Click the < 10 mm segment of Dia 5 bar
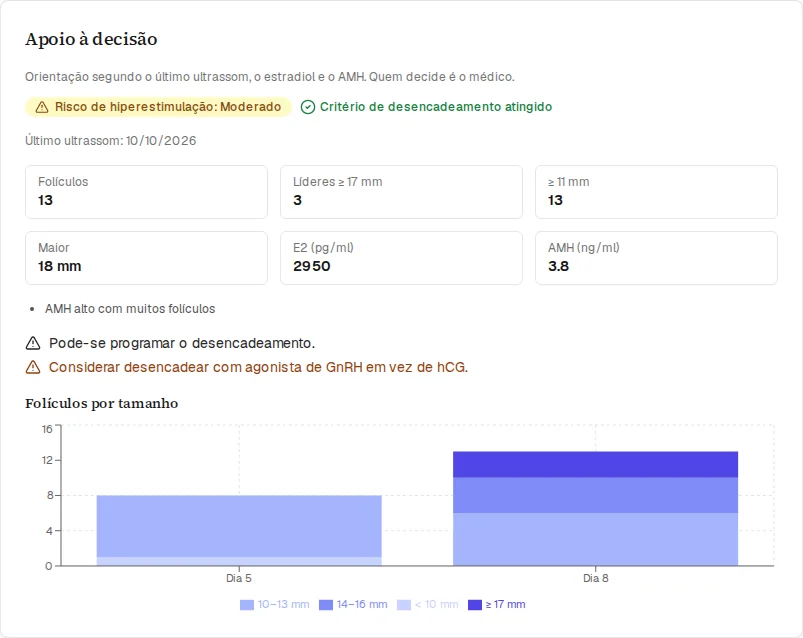The height and width of the screenshot is (638, 803). (x=239, y=561)
